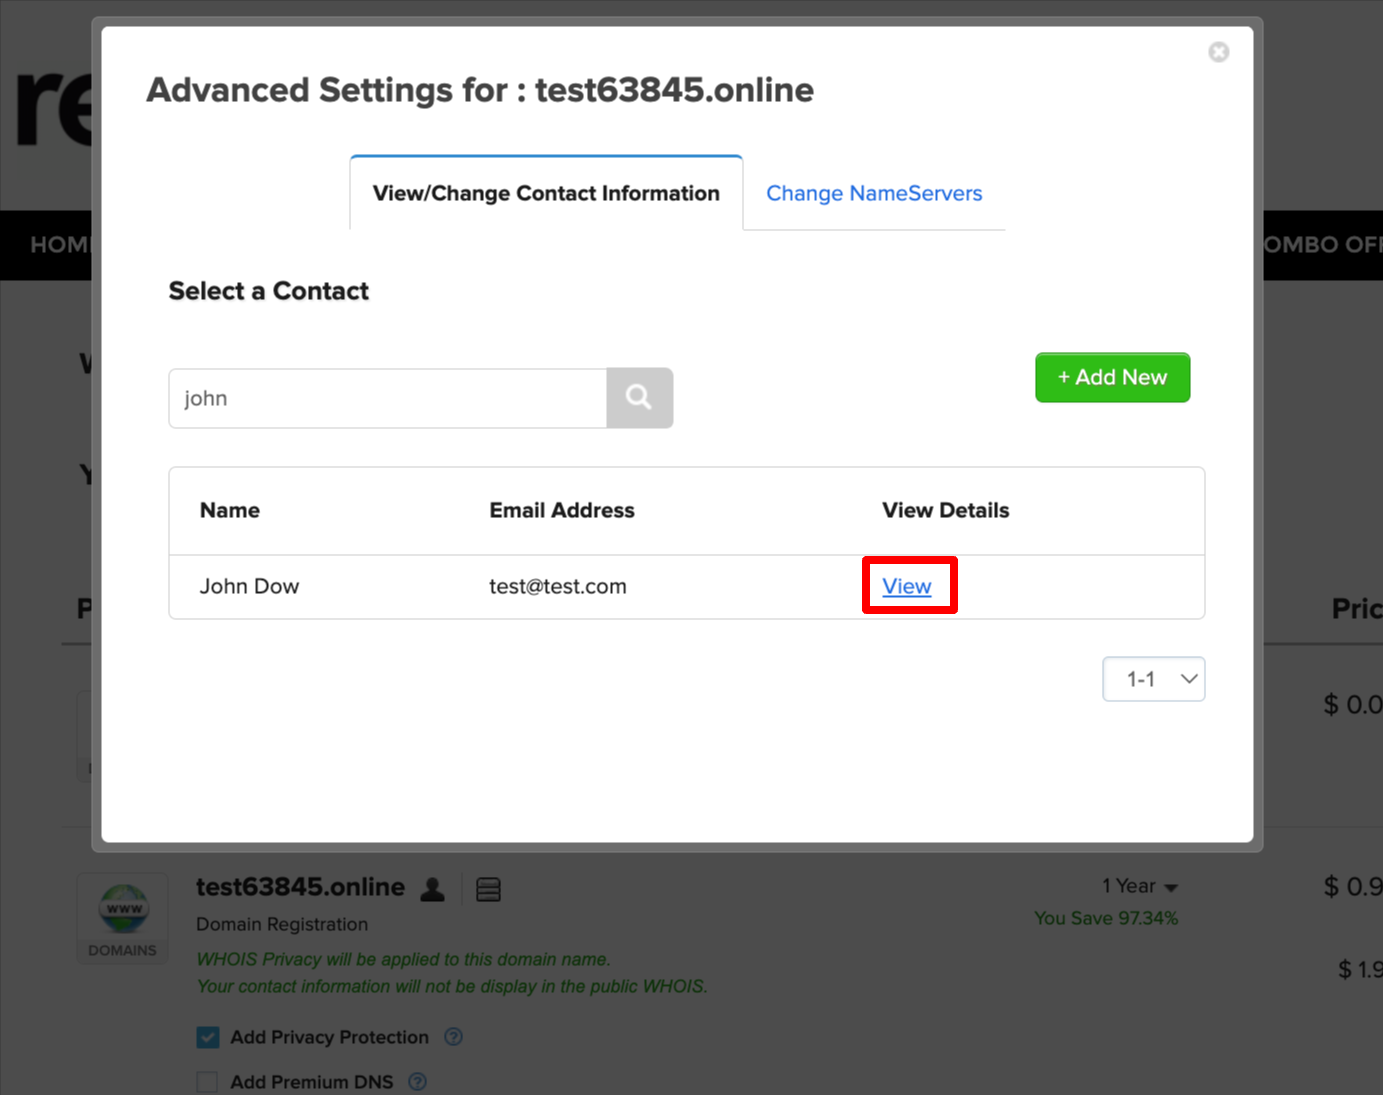This screenshot has height=1095, width=1383.
Task: Expand the 1-1 pagination dropdown
Action: coord(1153,679)
